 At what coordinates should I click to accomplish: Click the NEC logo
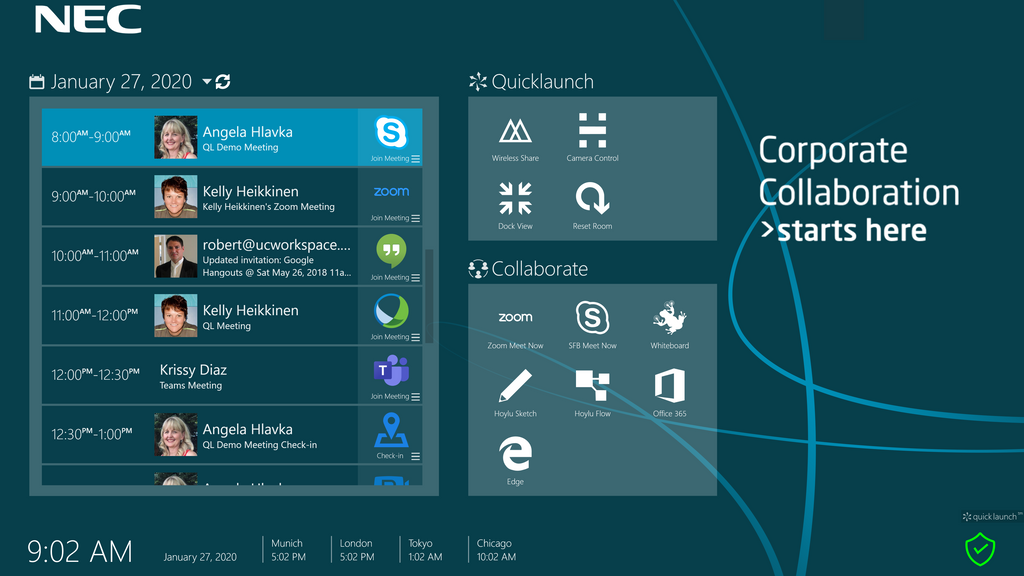click(x=88, y=19)
